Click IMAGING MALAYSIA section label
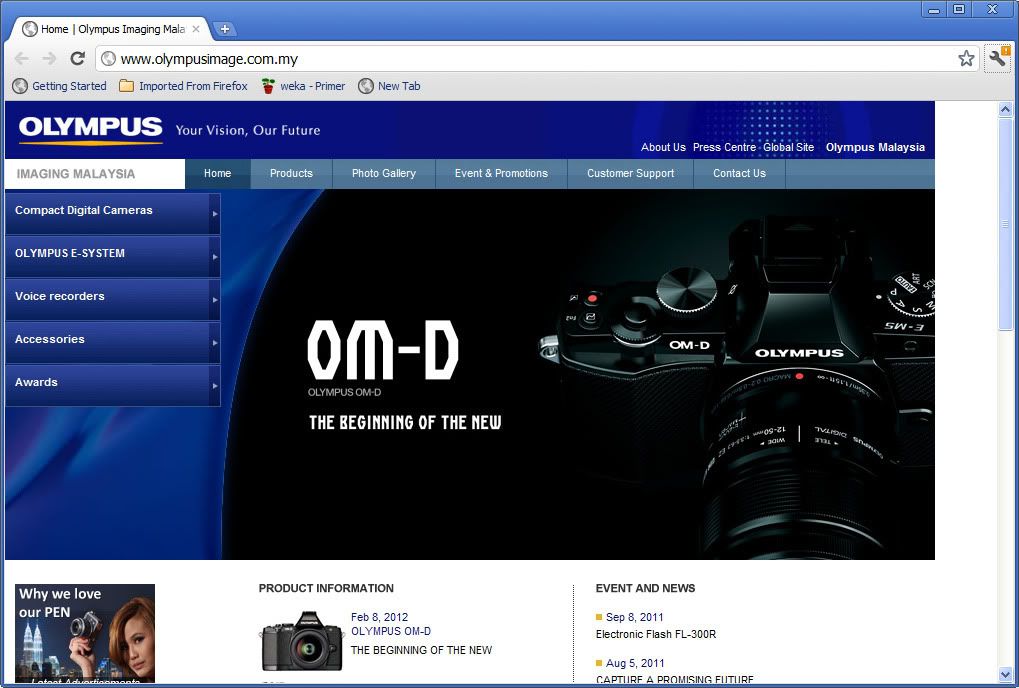The image size is (1019, 688). point(76,174)
